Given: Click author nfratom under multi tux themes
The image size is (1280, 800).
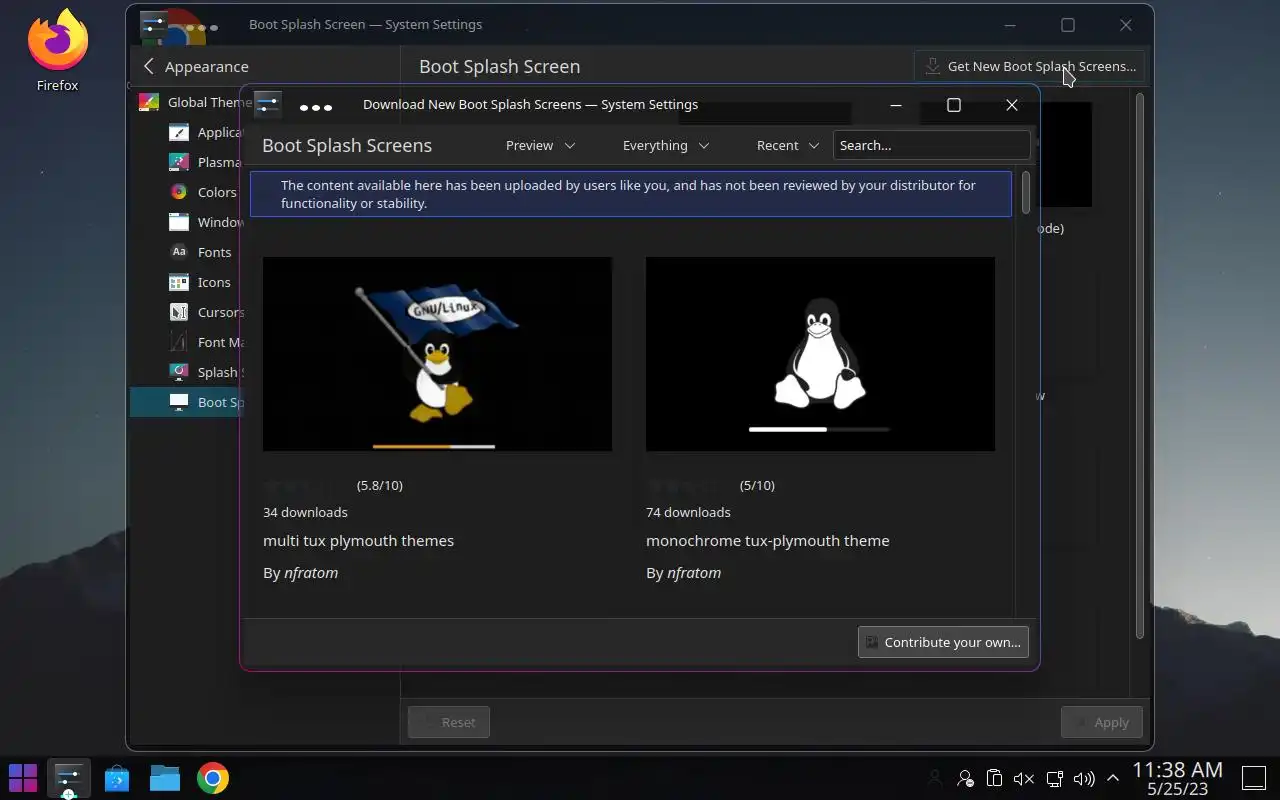Looking at the screenshot, I should 311,573.
